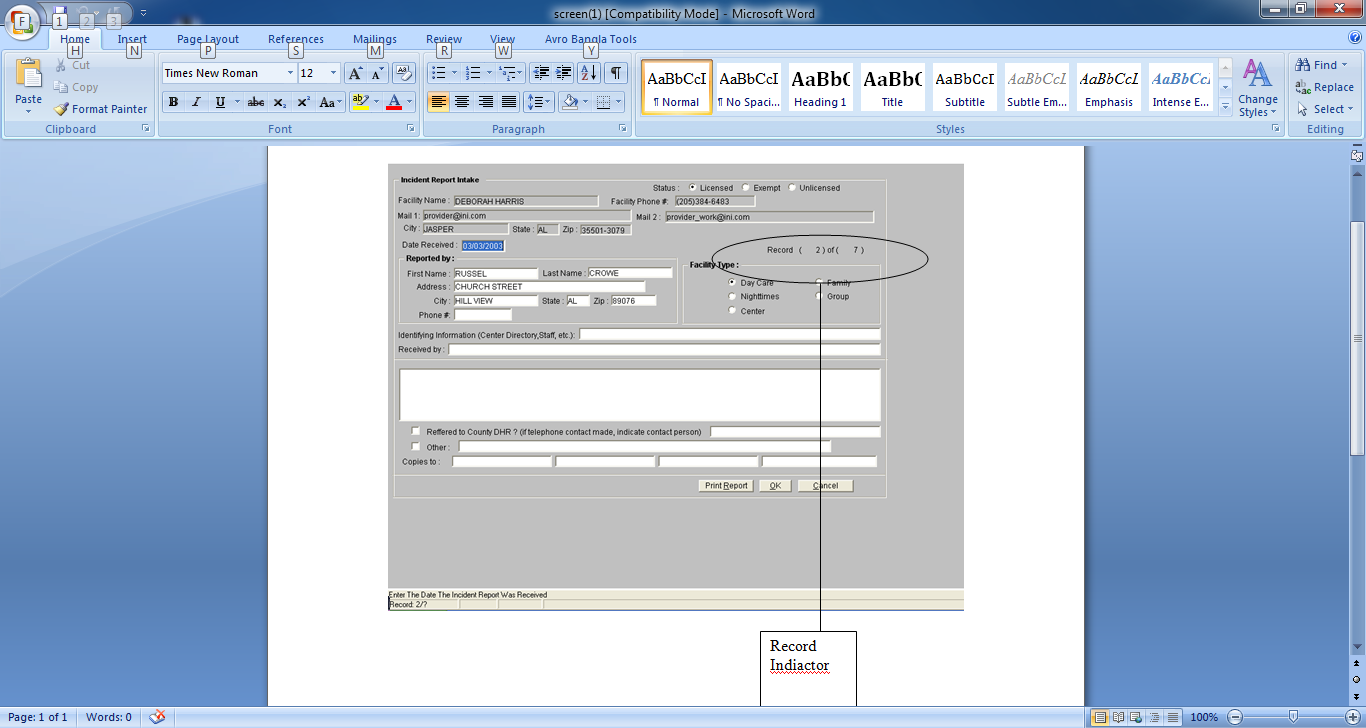Align text left
Screen dimensions: 1366x728
click(x=438, y=102)
